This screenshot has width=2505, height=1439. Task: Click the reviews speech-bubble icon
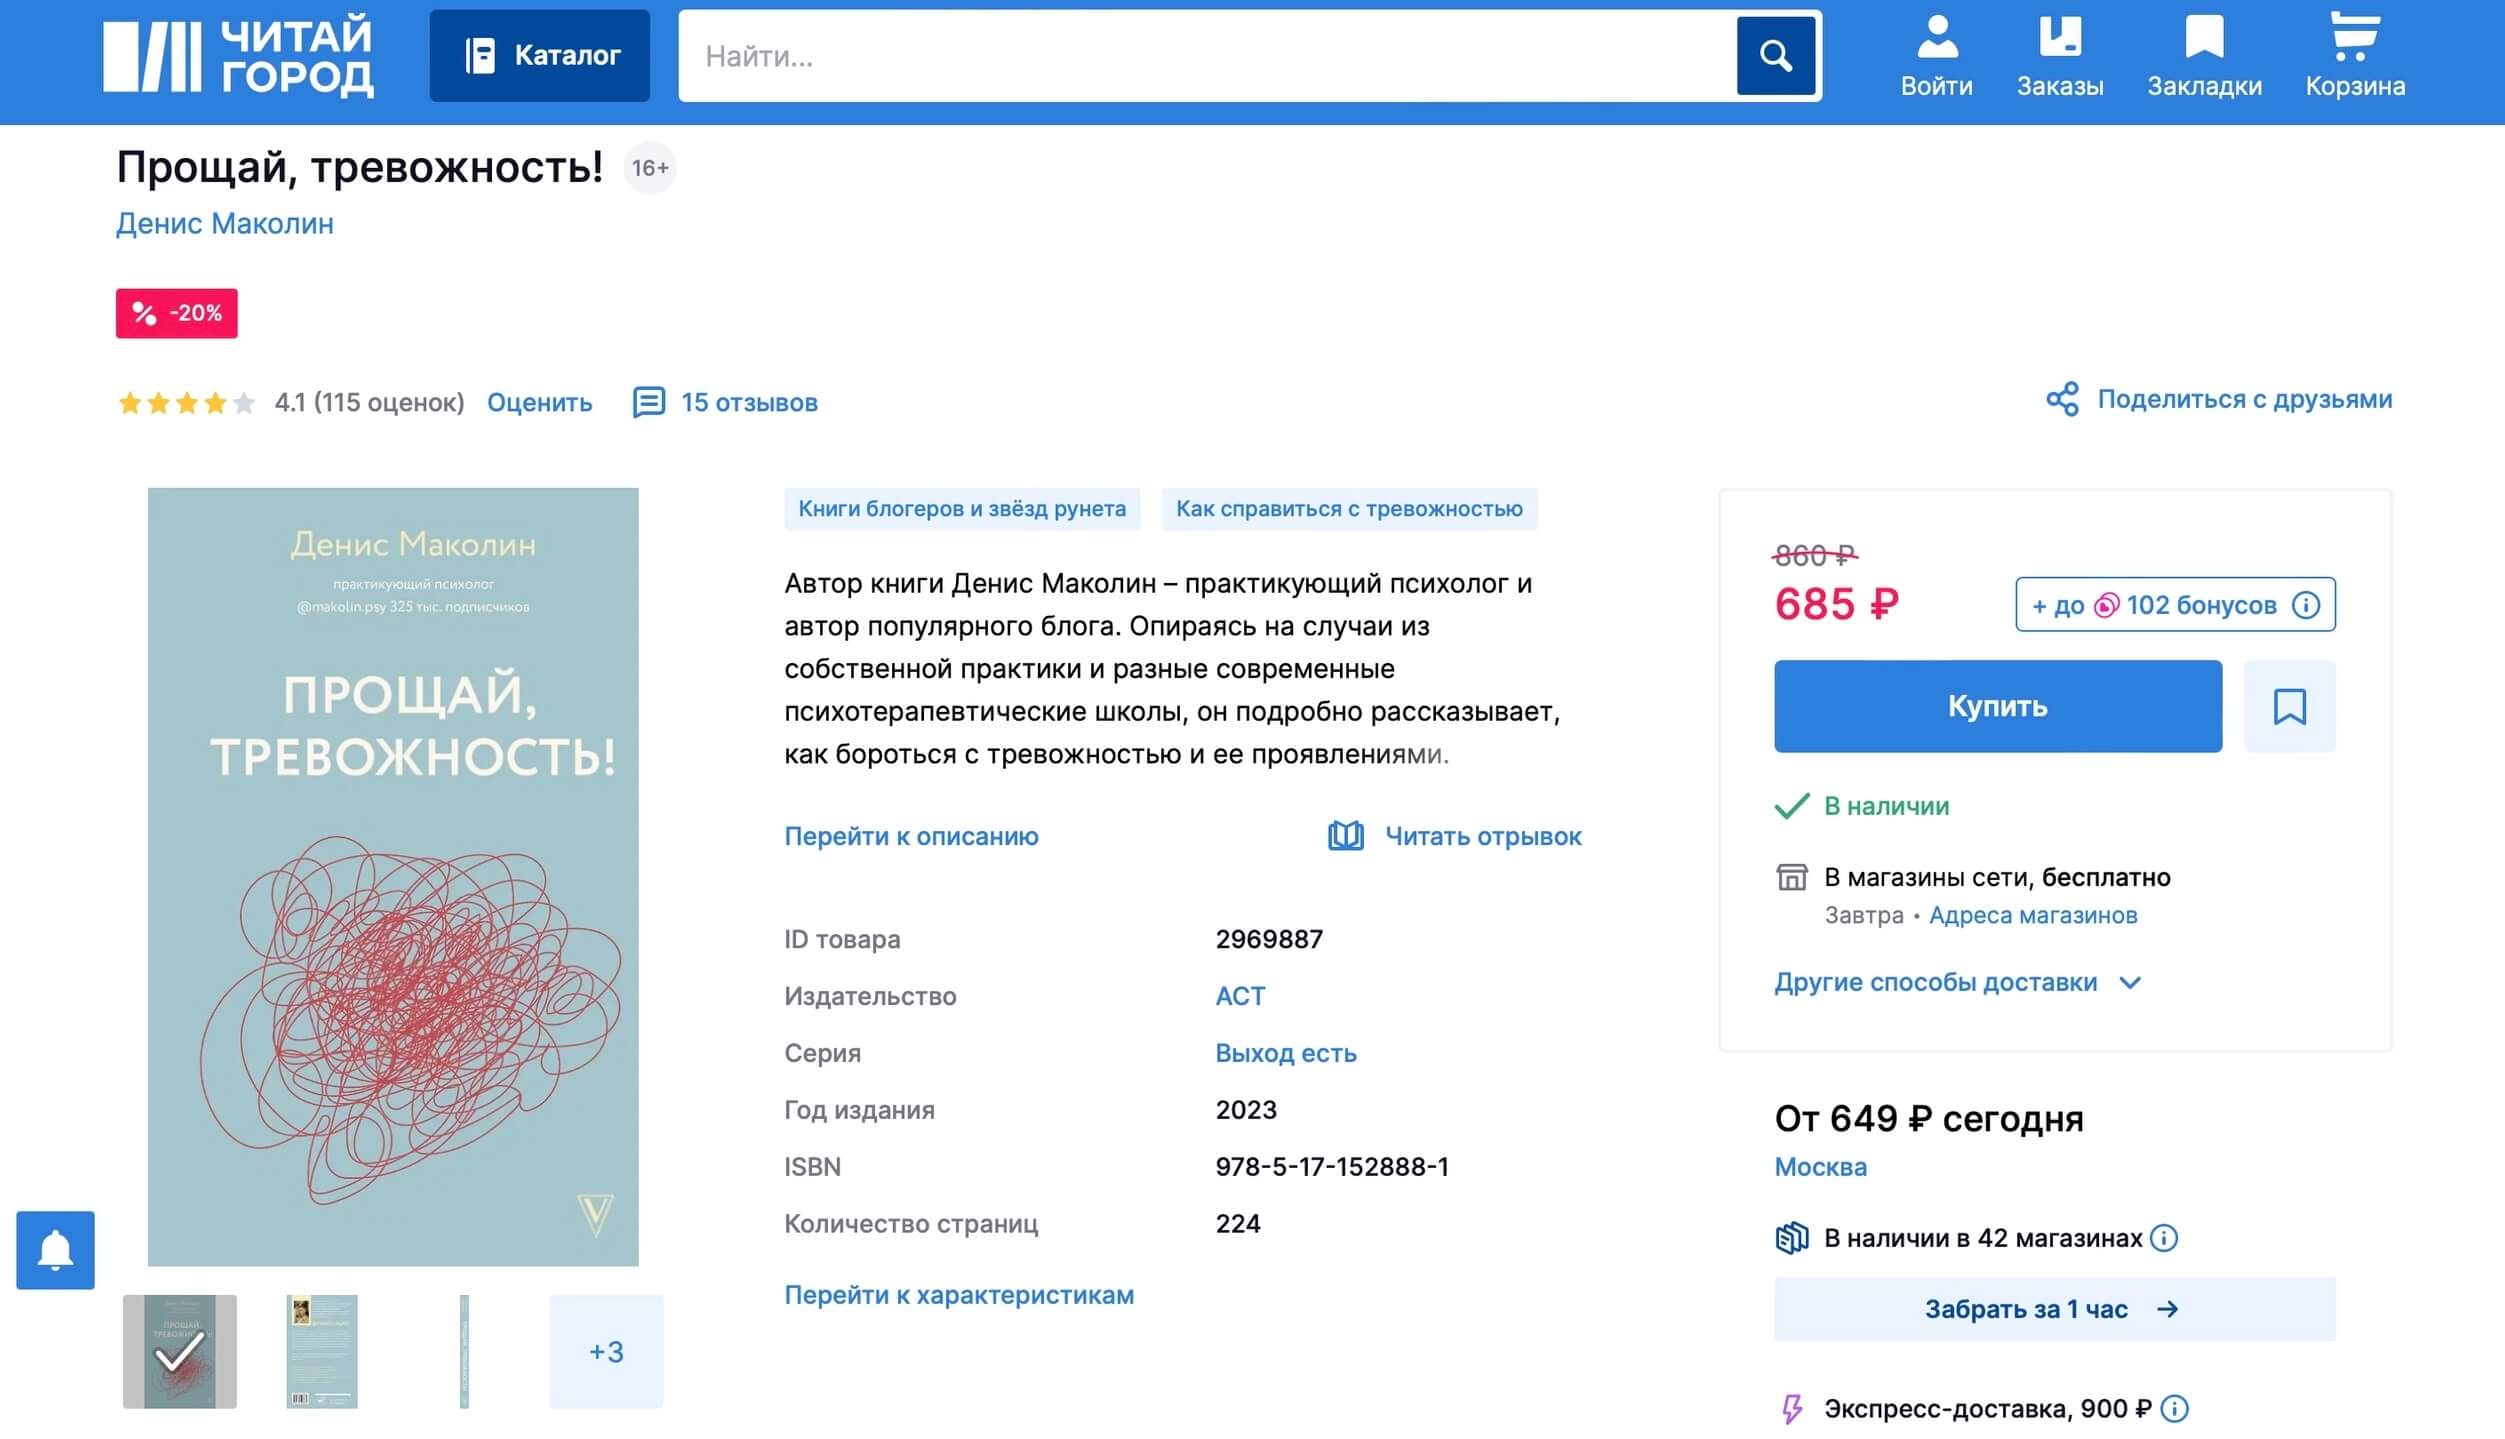pos(649,403)
